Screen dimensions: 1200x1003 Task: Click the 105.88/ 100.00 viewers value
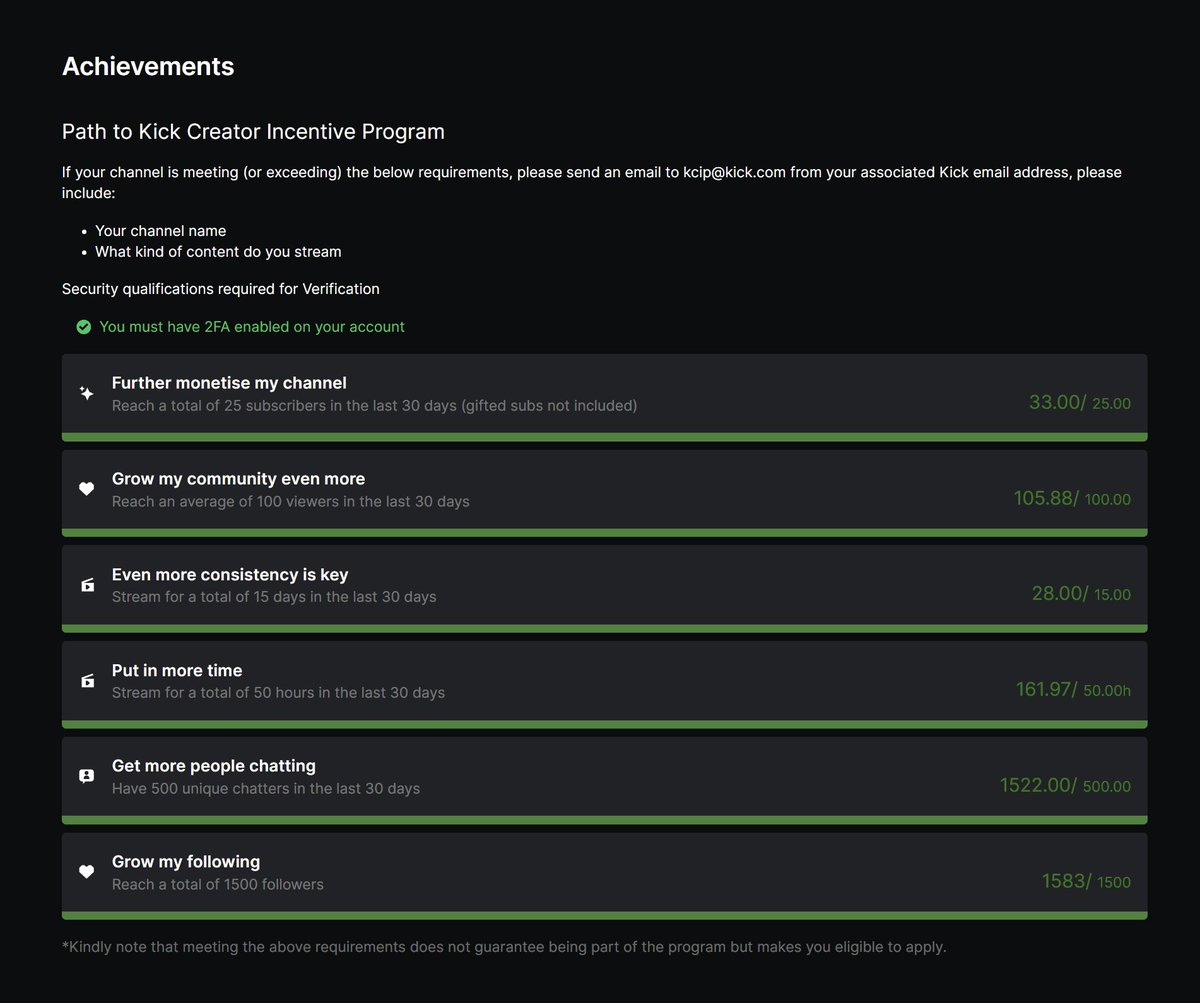click(x=1072, y=498)
